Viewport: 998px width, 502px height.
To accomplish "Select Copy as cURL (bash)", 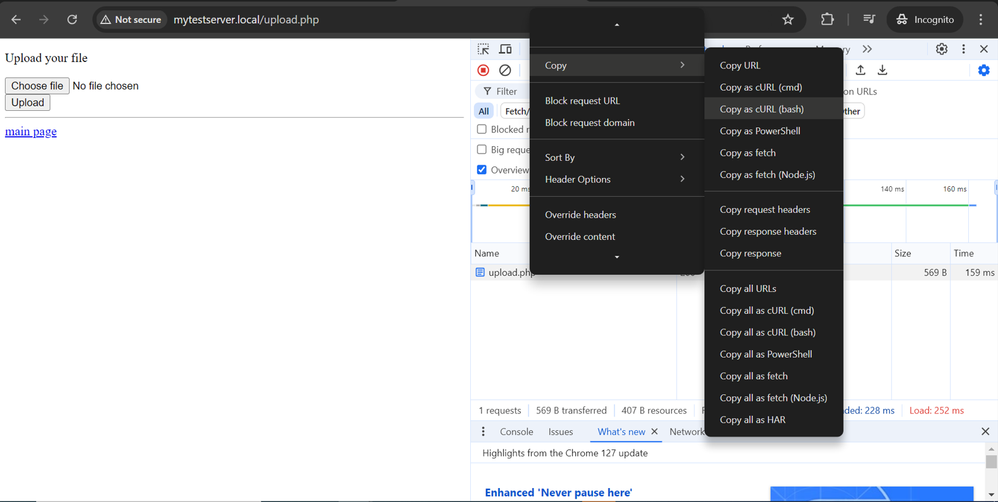I will pyautogui.click(x=762, y=109).
